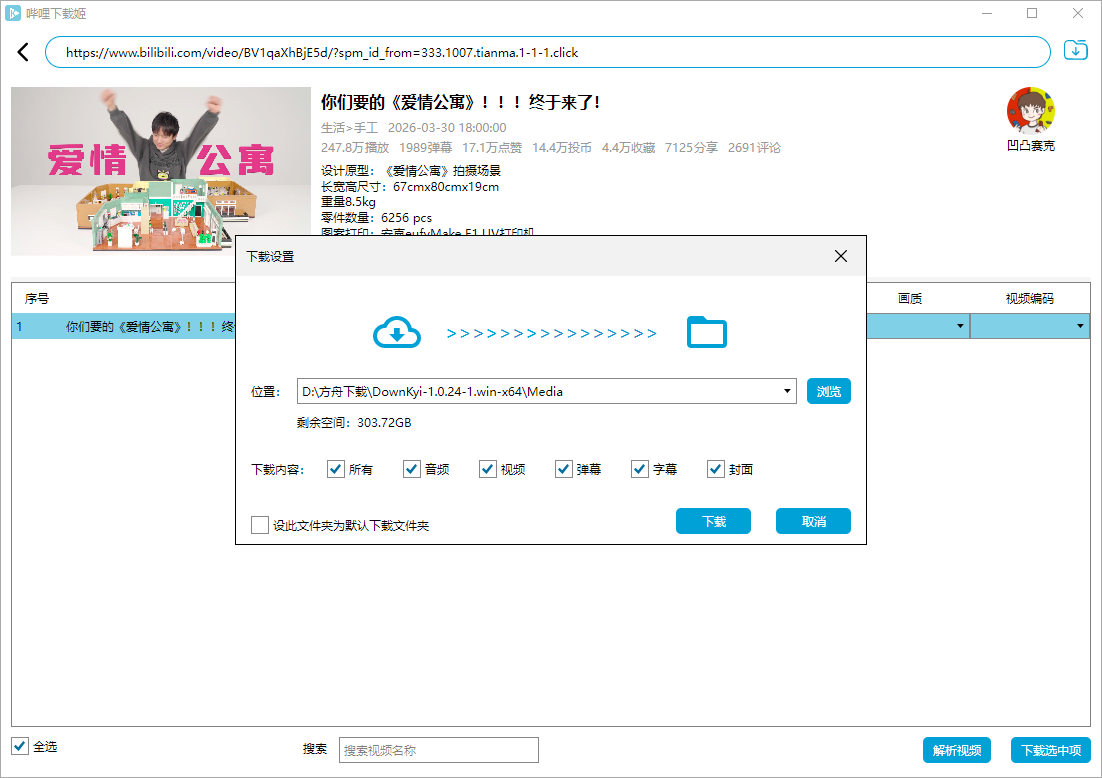
Task: Uncheck the 封面 download option
Action: [716, 469]
